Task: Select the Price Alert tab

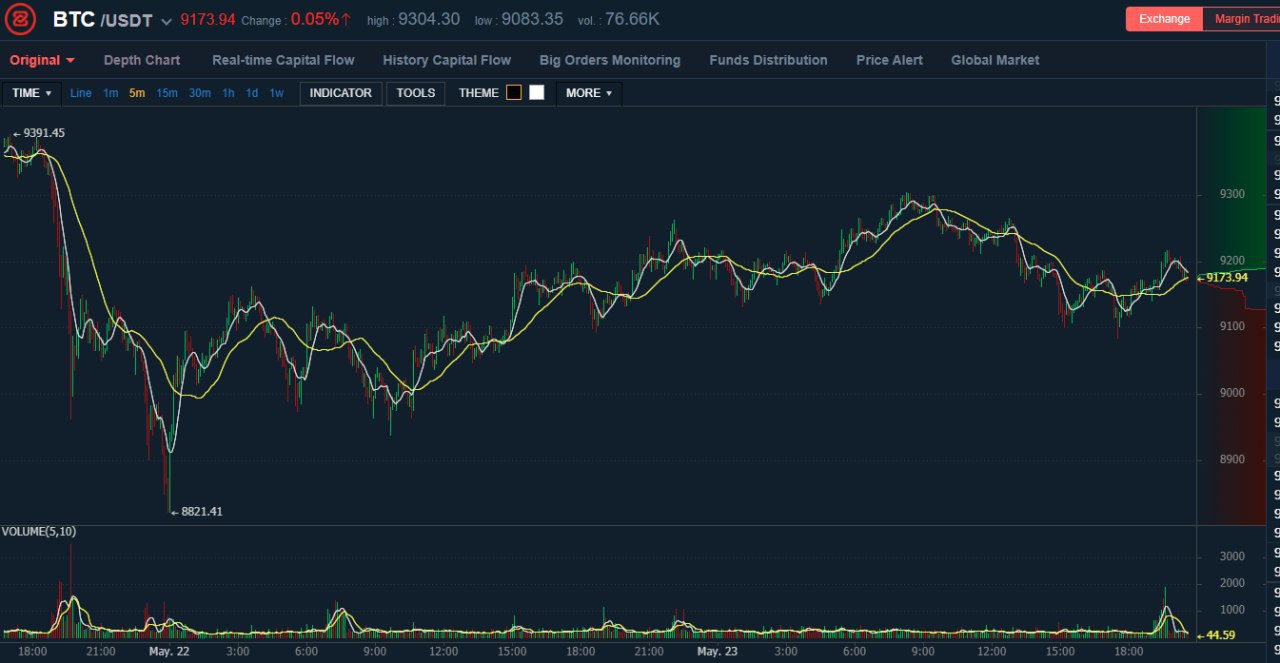Action: 889,60
